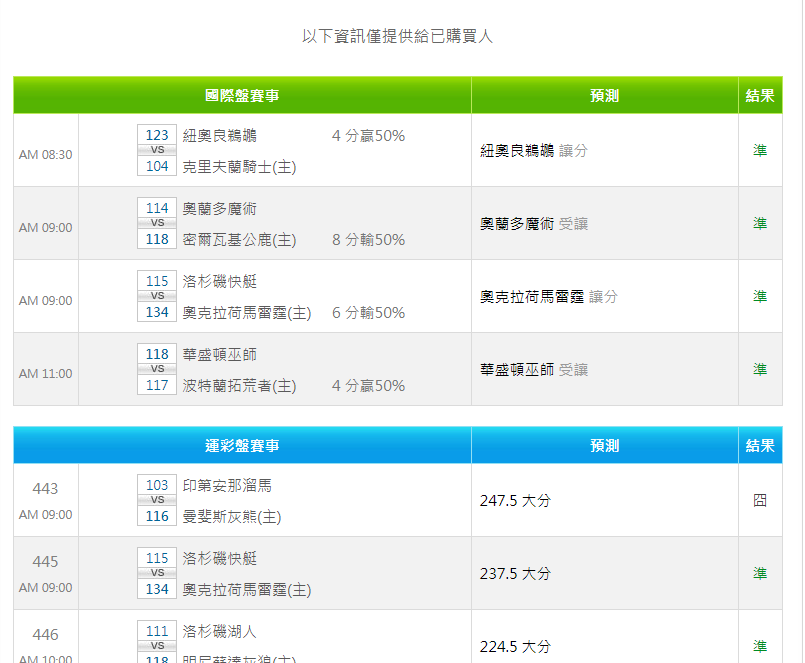Click score 134 in the 國際盤賽事 table
The width and height of the screenshot is (805, 663).
tap(157, 312)
